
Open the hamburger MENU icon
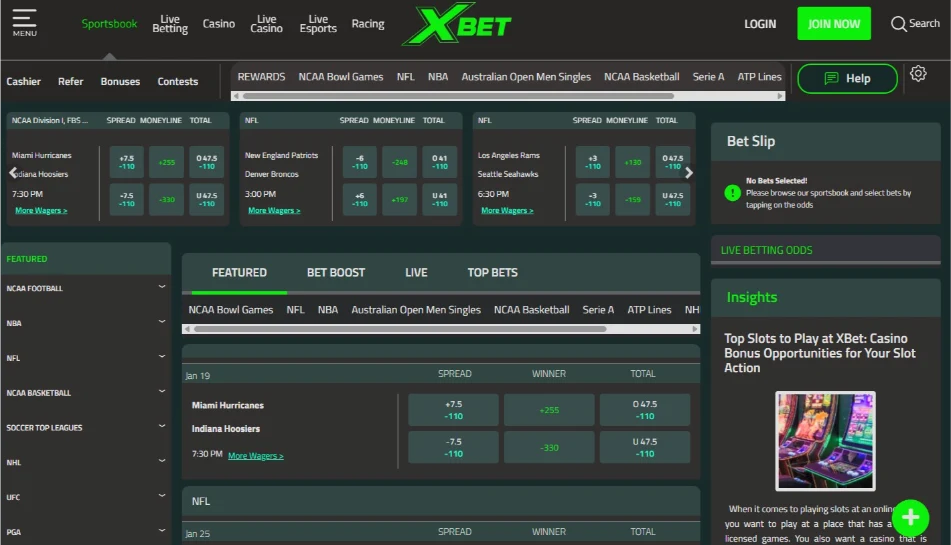coord(24,22)
